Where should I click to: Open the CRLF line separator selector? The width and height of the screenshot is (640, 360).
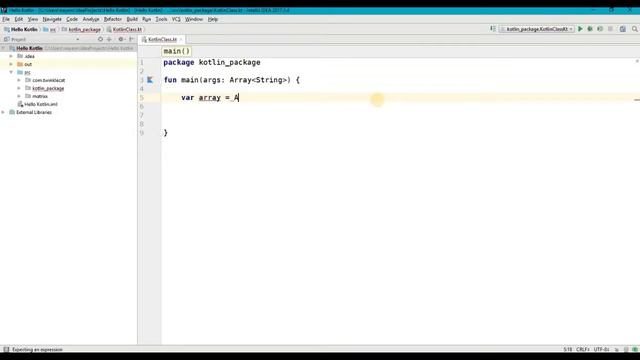point(582,349)
